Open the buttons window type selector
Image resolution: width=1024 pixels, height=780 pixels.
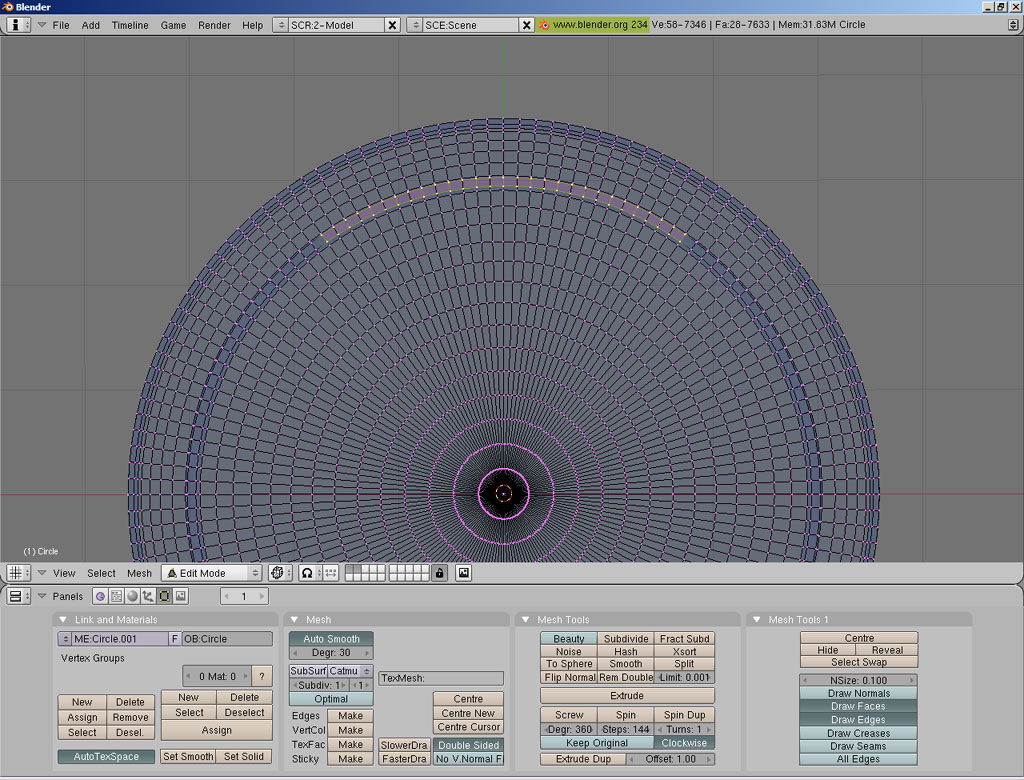[18, 596]
